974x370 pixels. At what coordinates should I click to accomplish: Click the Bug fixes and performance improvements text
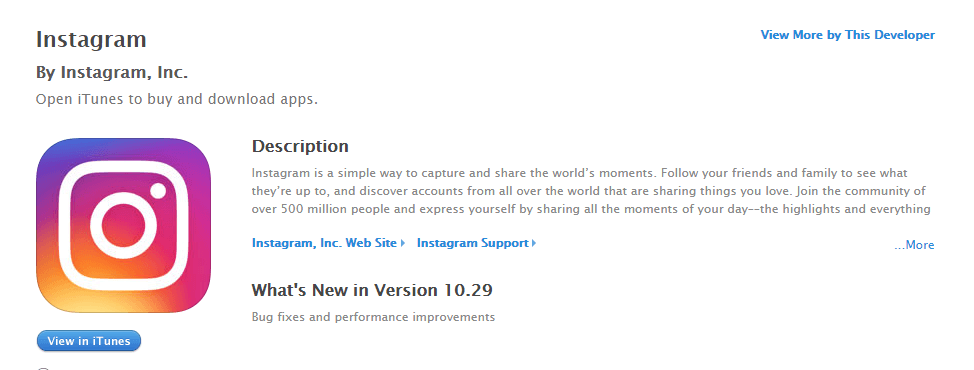373,317
